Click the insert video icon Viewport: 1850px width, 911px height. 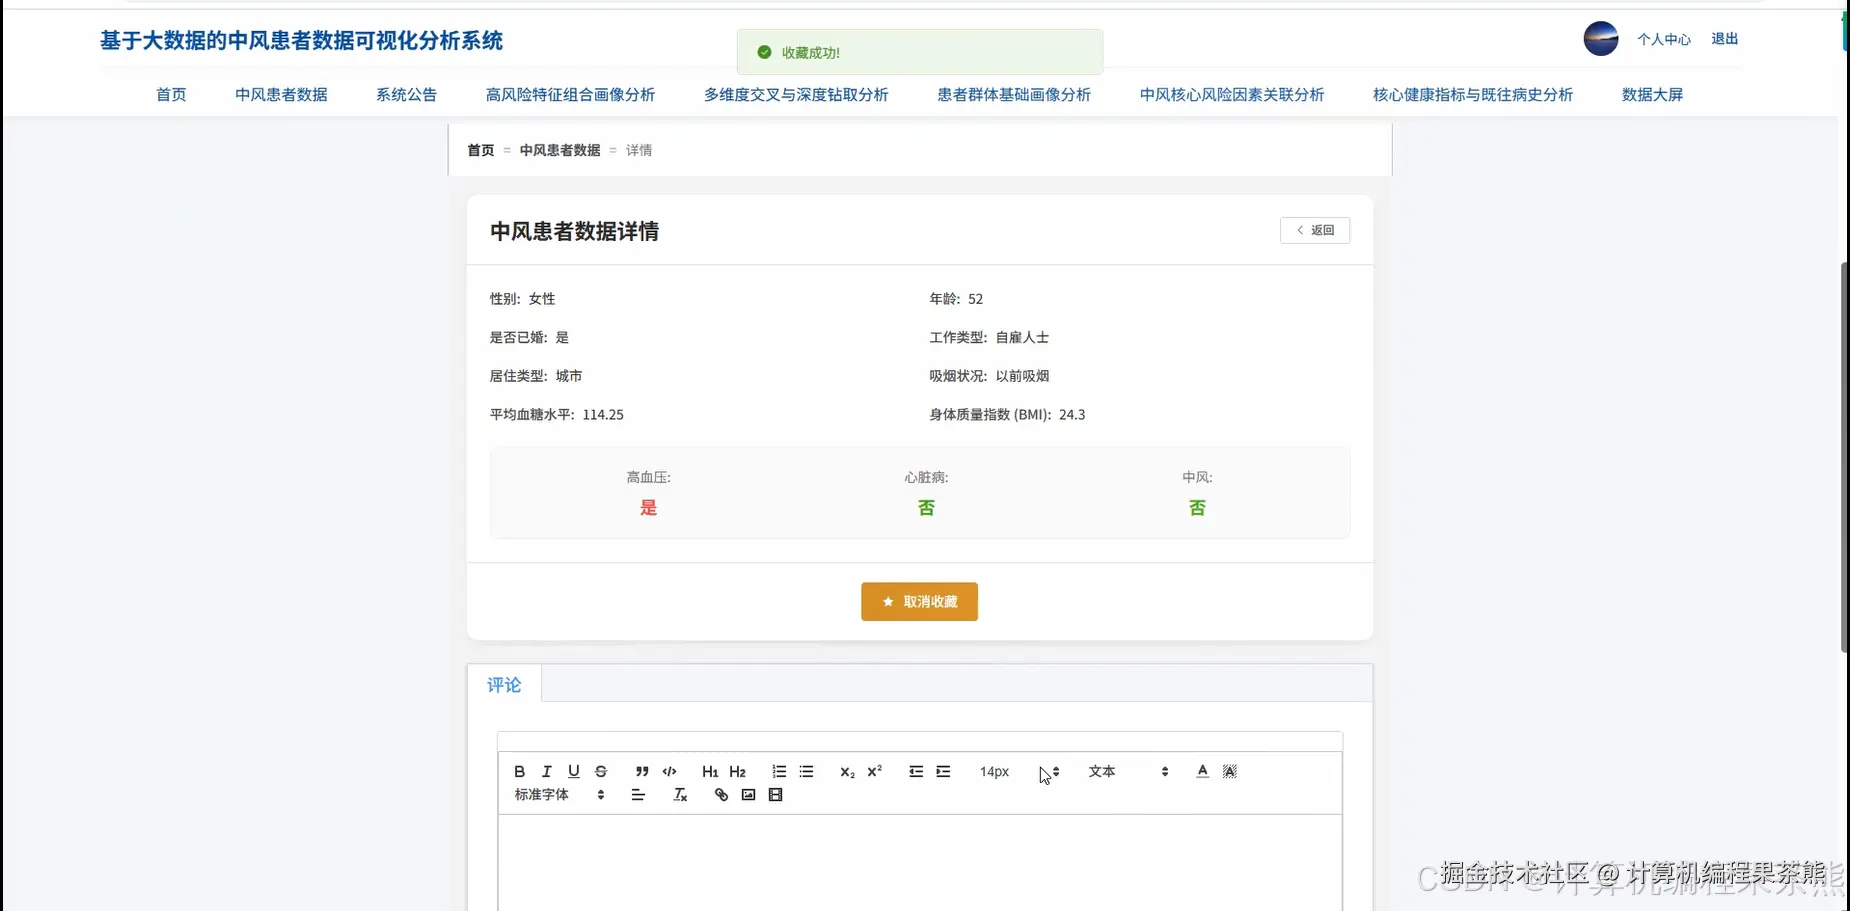[775, 795]
